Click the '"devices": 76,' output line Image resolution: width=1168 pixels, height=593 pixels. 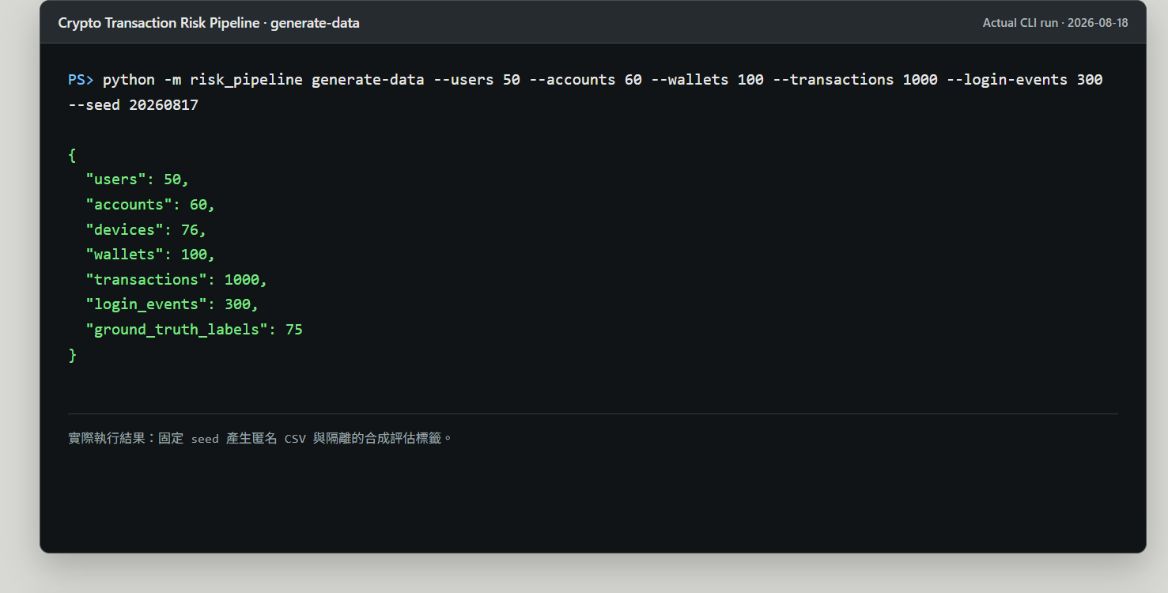pyautogui.click(x=146, y=229)
